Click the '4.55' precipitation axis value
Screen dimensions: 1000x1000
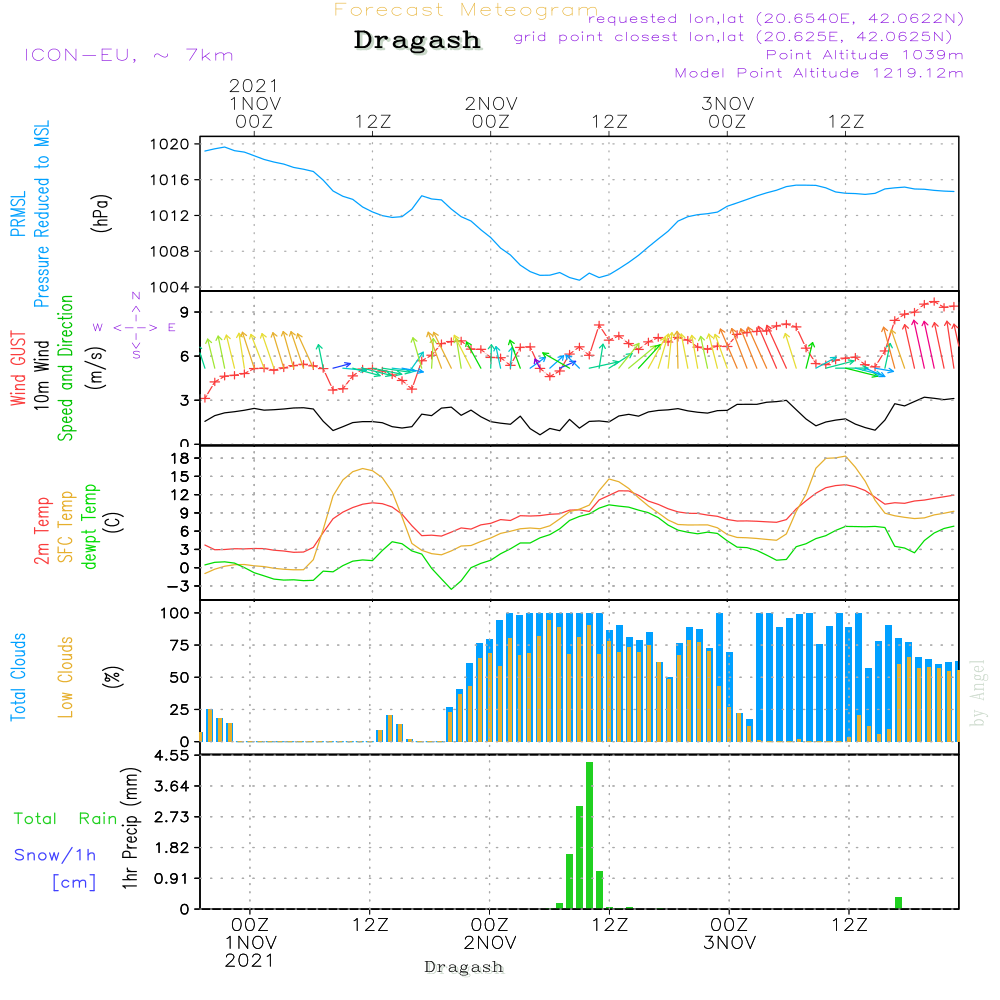click(x=172, y=756)
